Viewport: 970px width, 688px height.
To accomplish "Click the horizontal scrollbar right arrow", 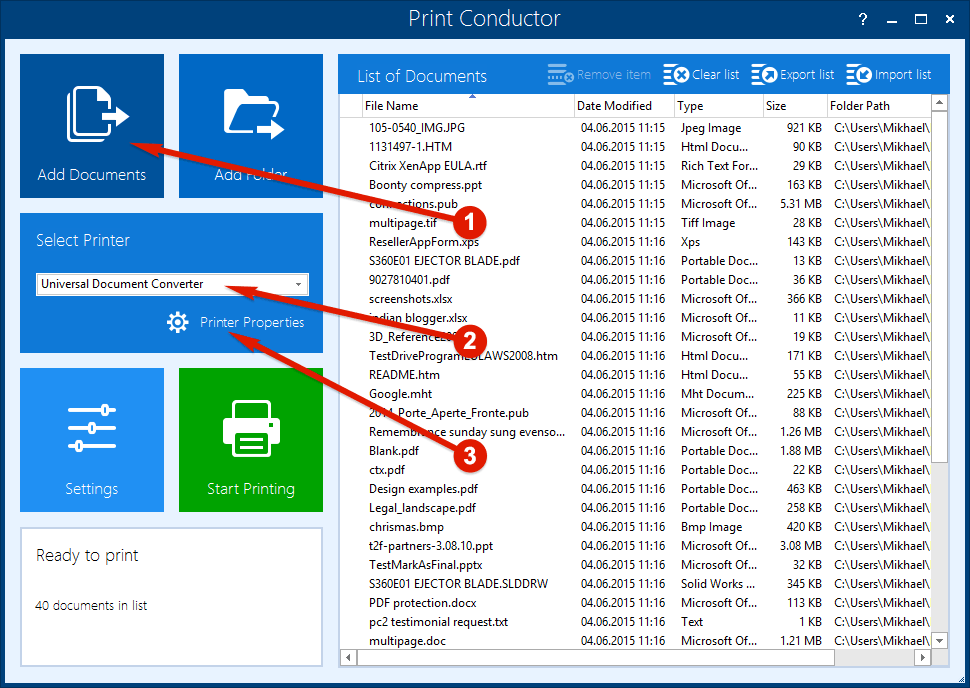I will click(922, 658).
